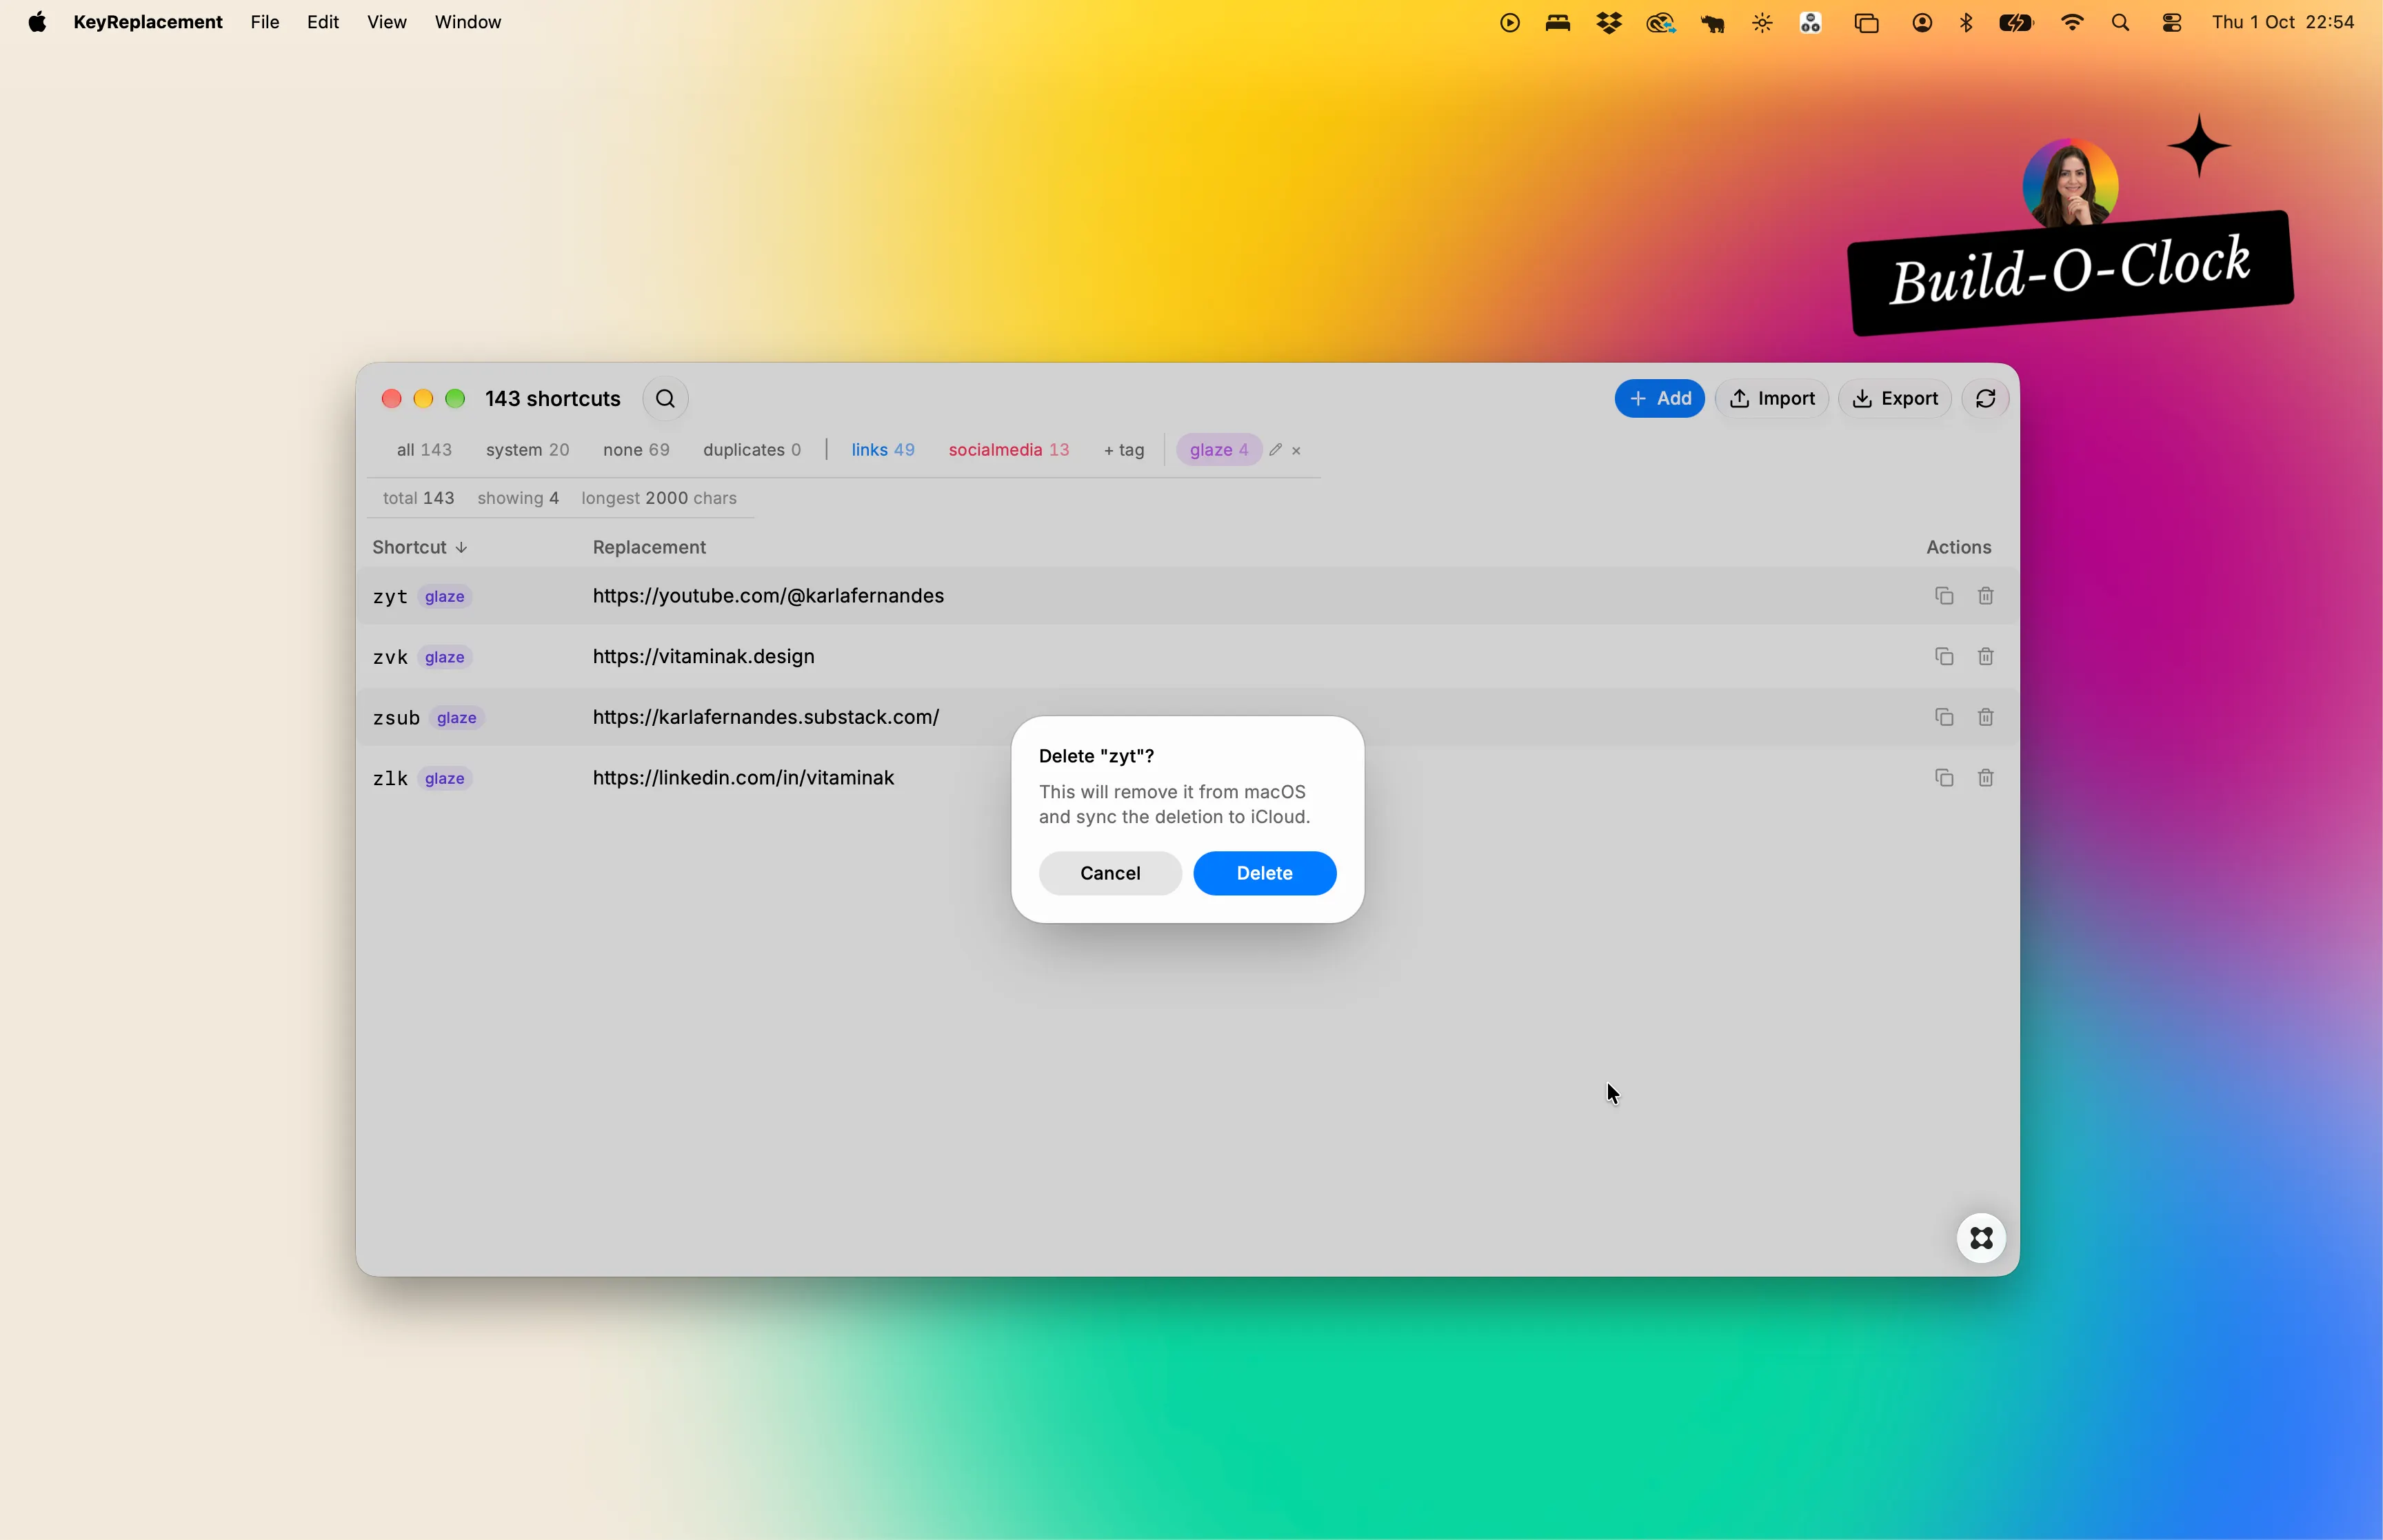2383x1540 pixels.
Task: Copy the zvk shortcut row
Action: point(1943,657)
